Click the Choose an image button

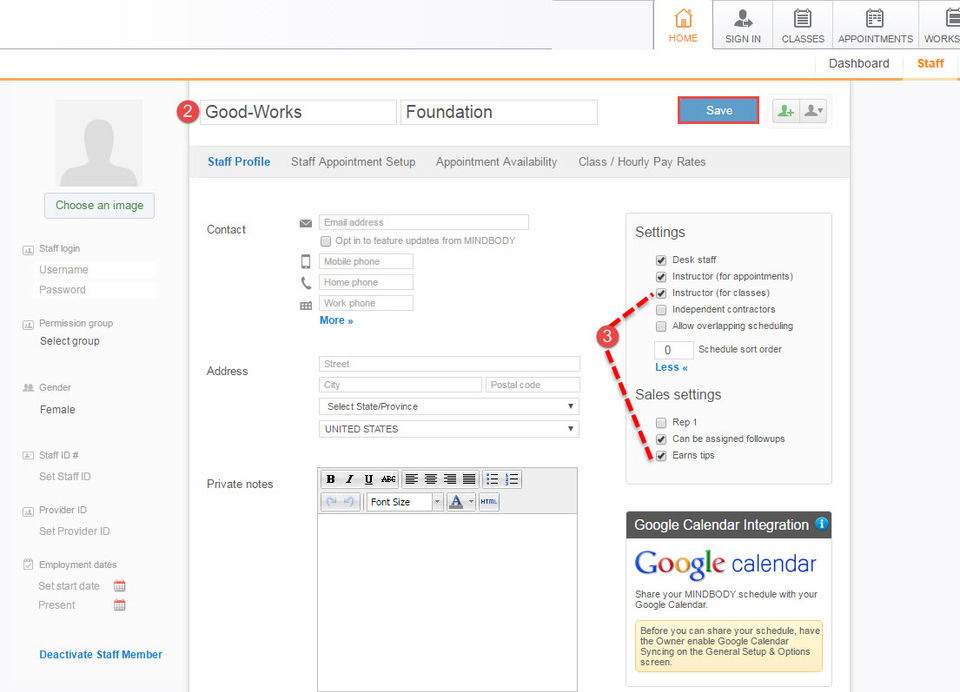(99, 205)
